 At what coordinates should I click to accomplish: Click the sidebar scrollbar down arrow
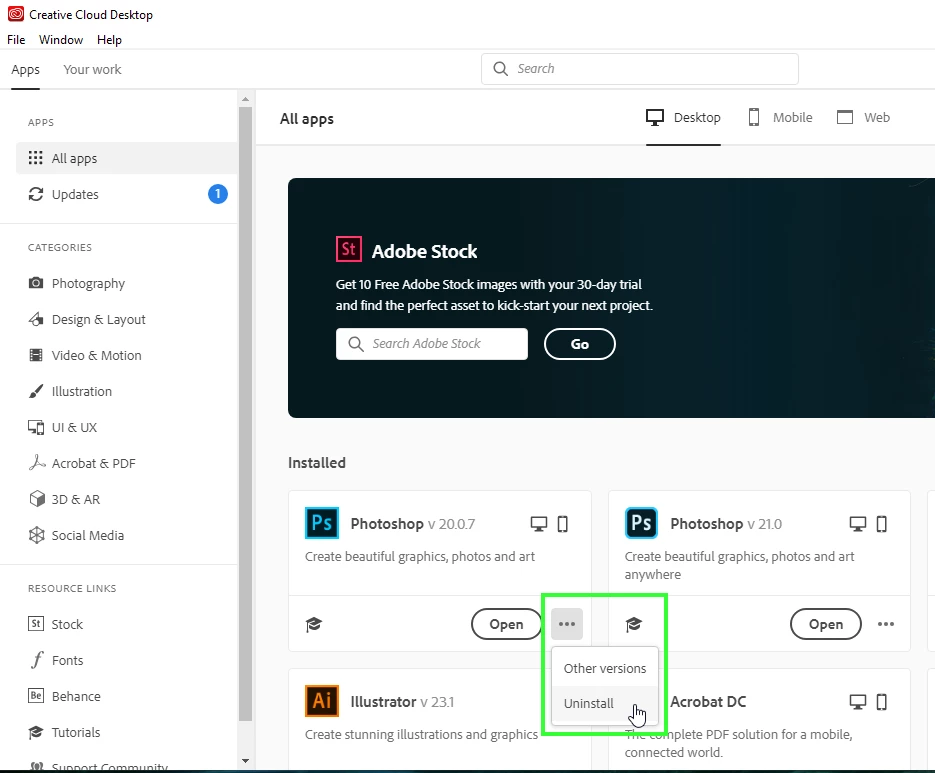[x=245, y=761]
